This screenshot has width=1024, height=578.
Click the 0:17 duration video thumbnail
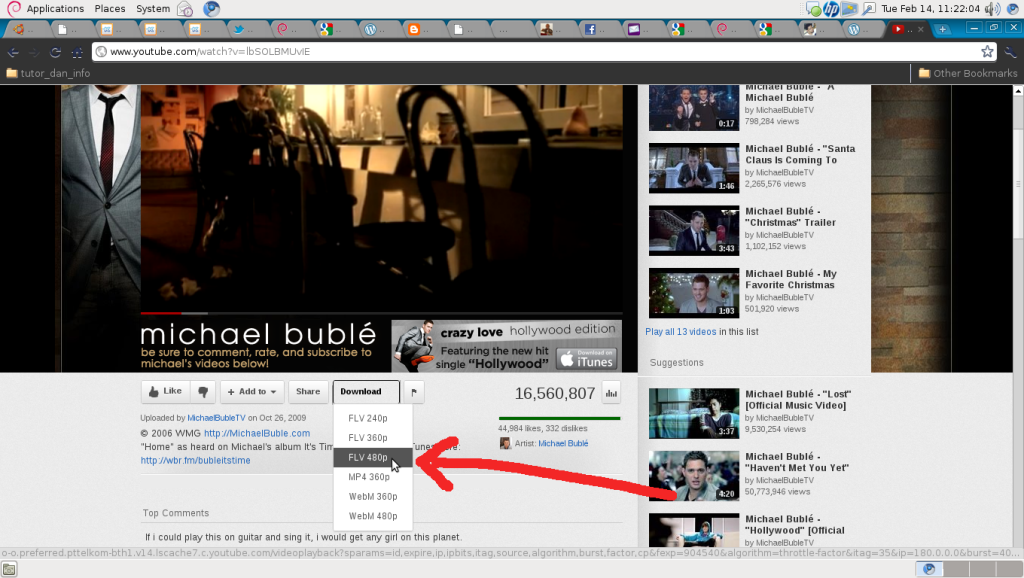694,108
